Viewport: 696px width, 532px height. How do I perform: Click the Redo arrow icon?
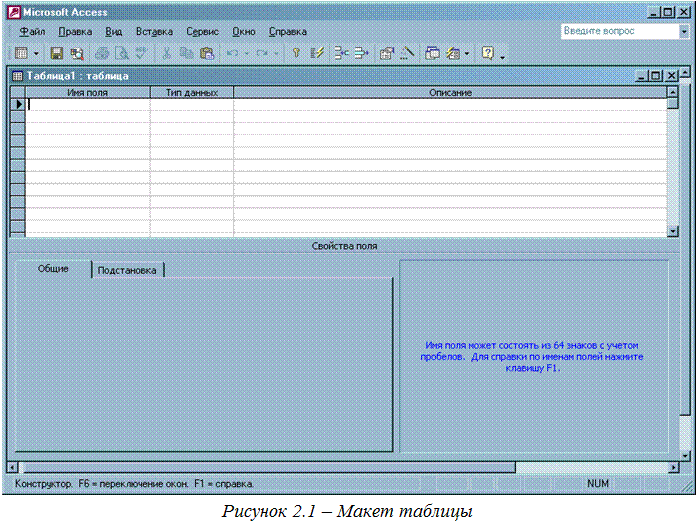pyautogui.click(x=262, y=54)
